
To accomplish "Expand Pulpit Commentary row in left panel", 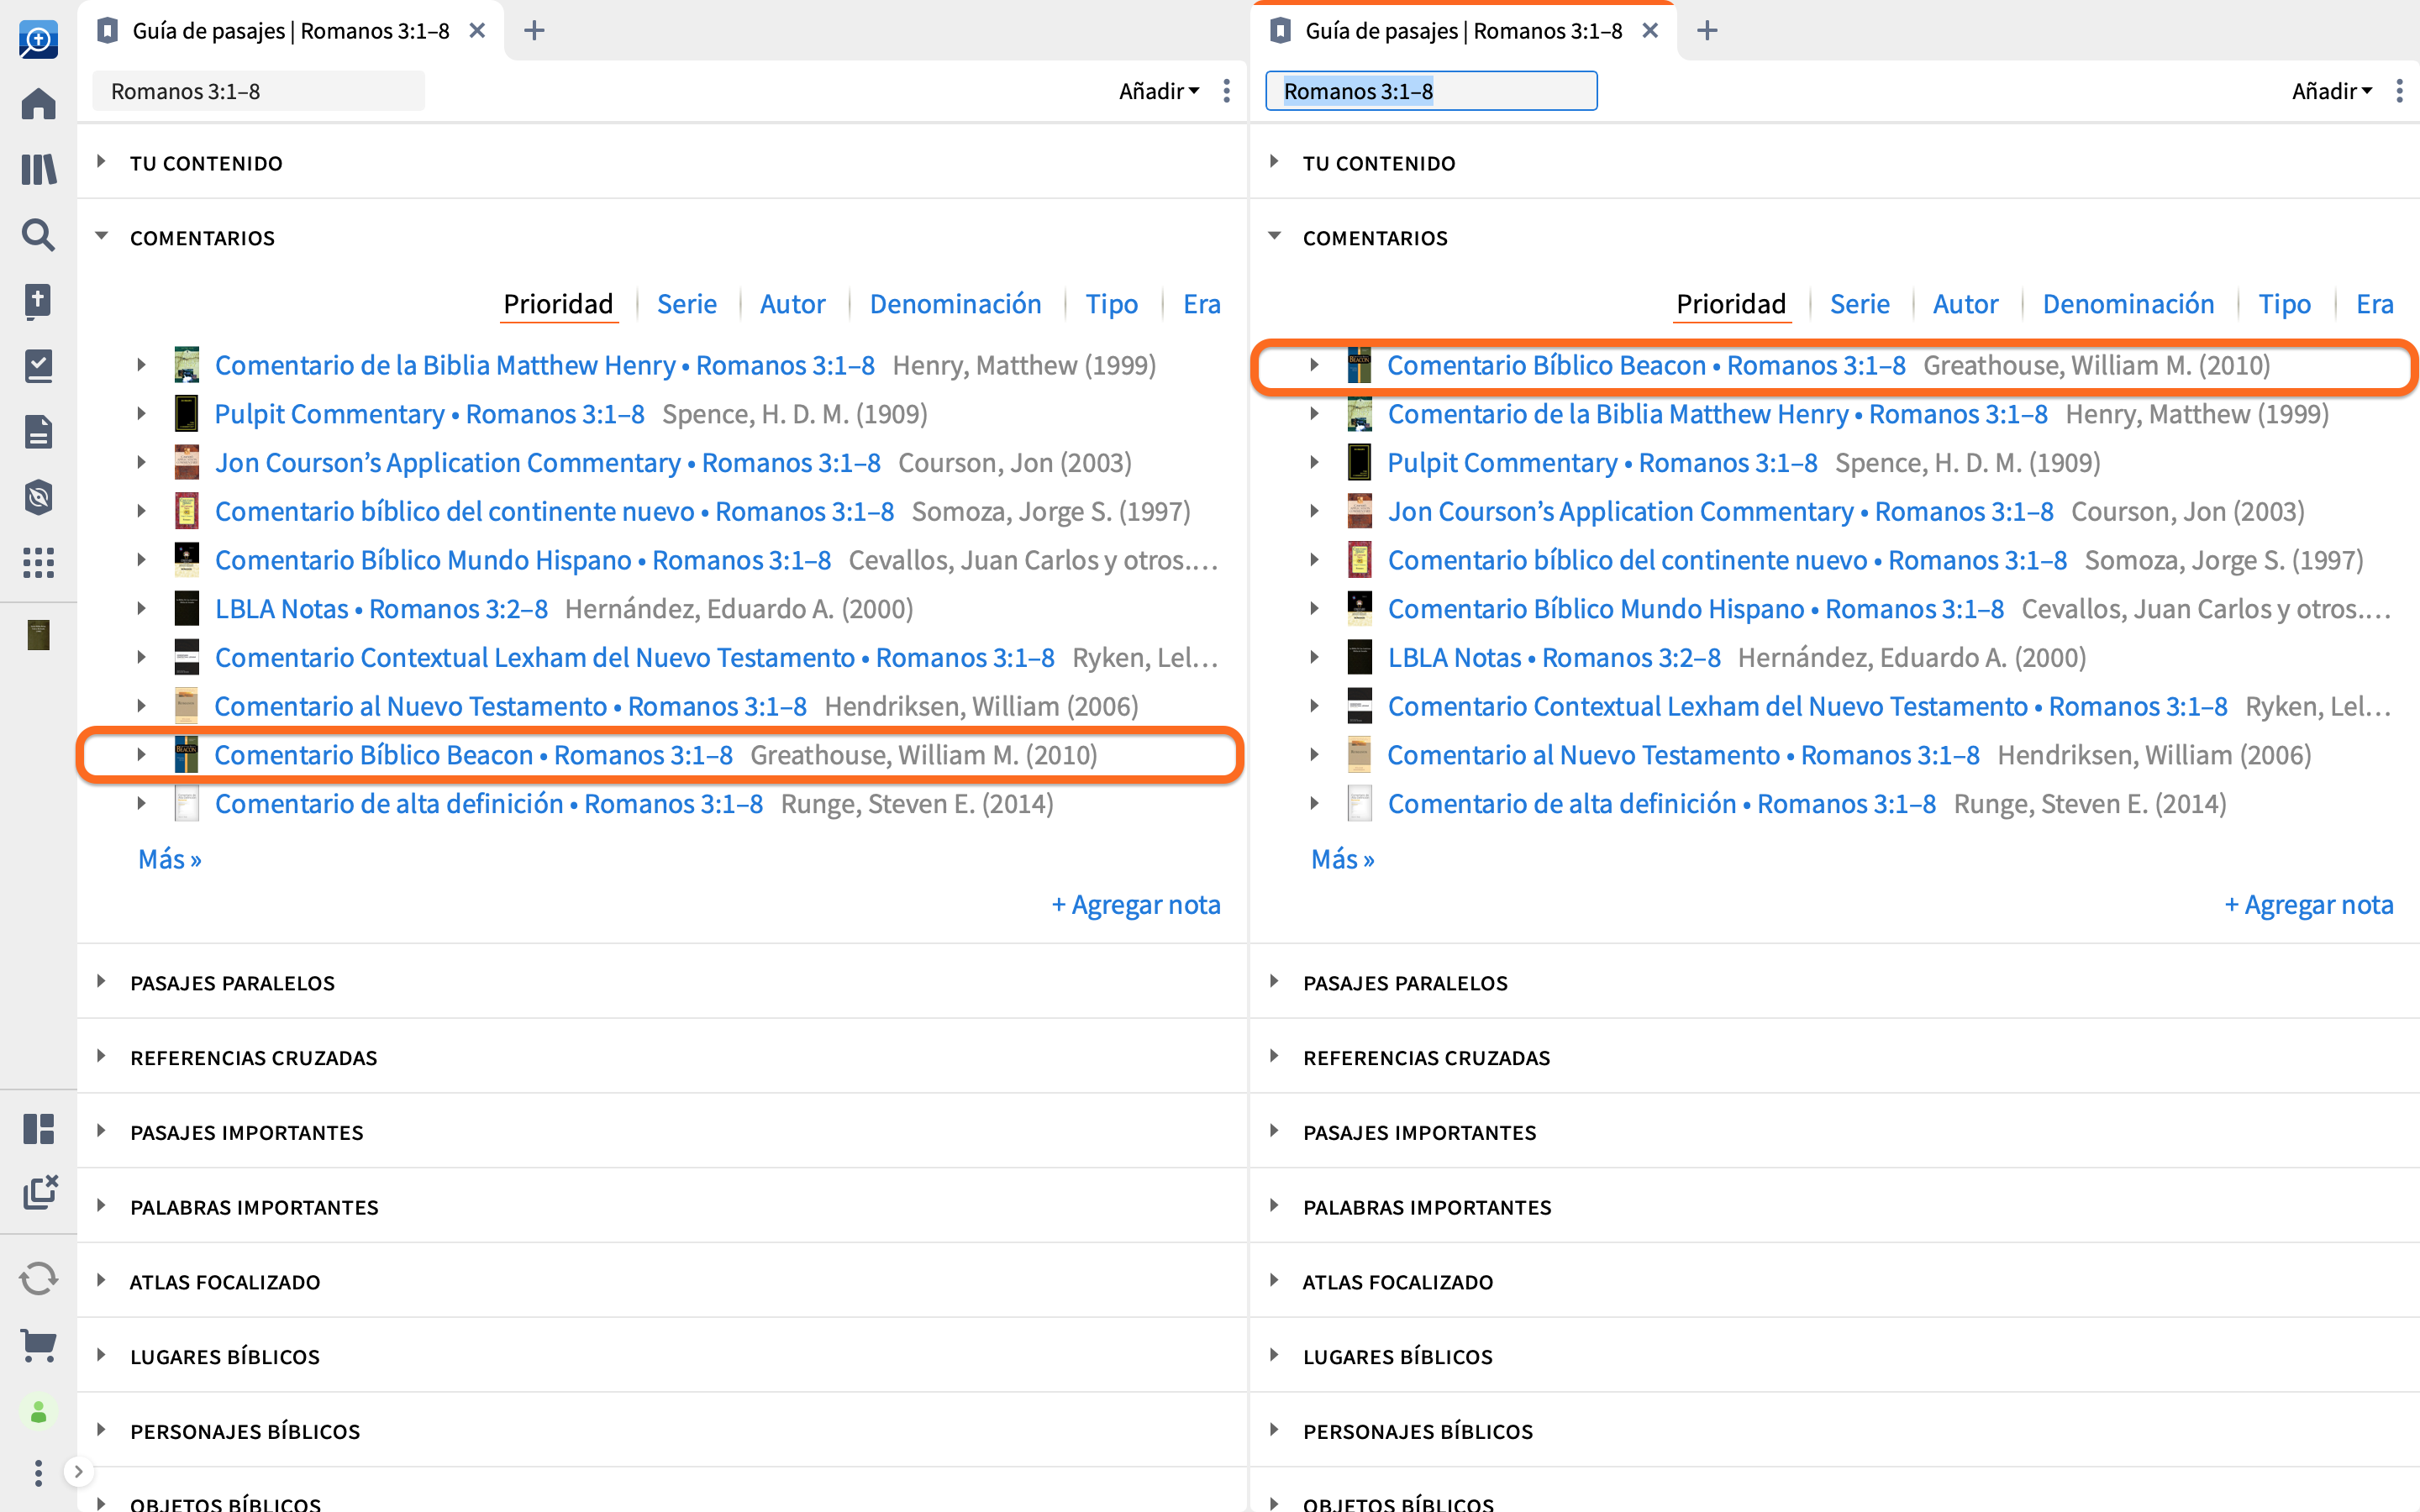I will 141,414.
